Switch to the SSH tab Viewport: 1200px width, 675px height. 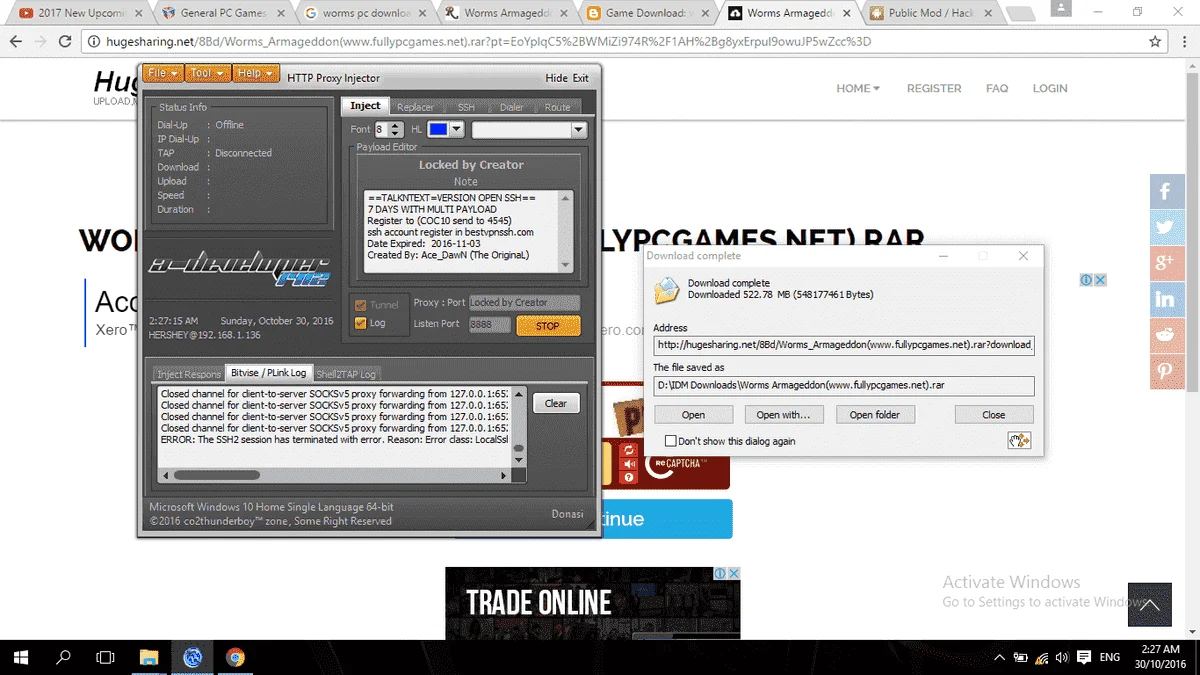point(467,107)
